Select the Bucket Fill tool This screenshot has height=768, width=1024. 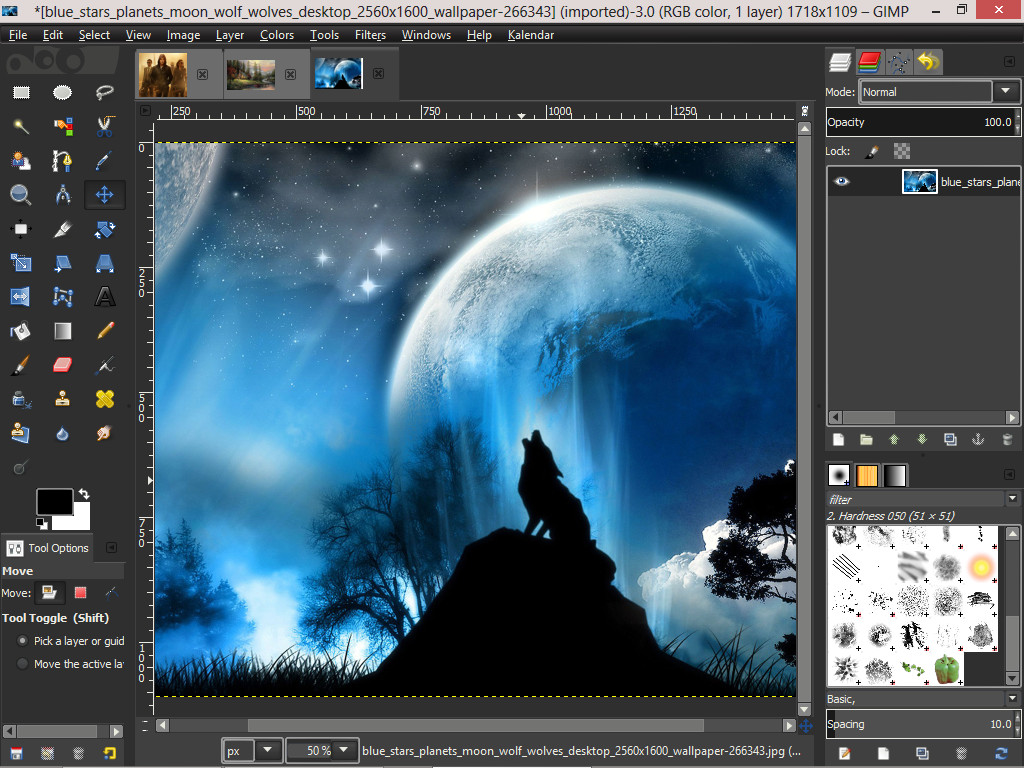pos(21,330)
